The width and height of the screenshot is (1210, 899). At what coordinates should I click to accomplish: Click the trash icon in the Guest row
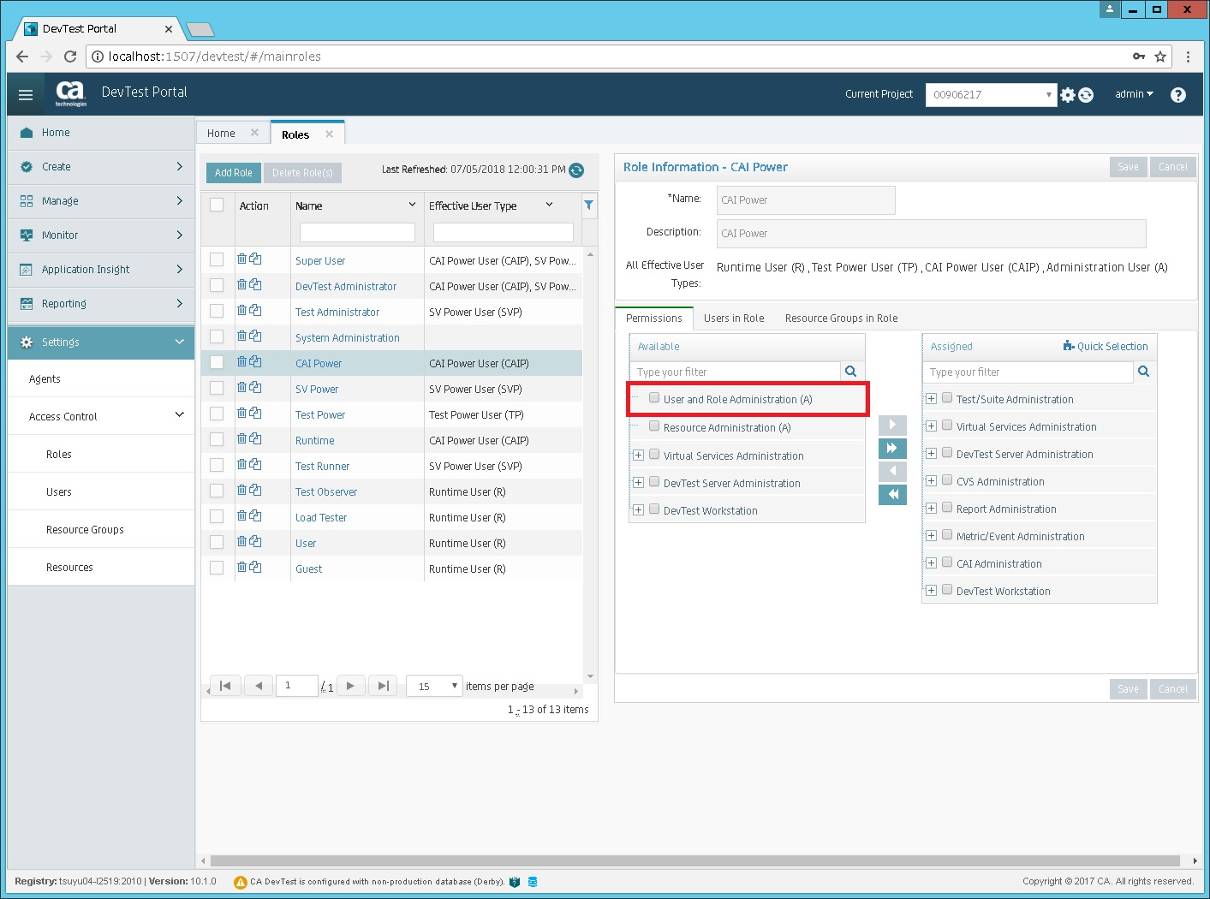(x=242, y=568)
